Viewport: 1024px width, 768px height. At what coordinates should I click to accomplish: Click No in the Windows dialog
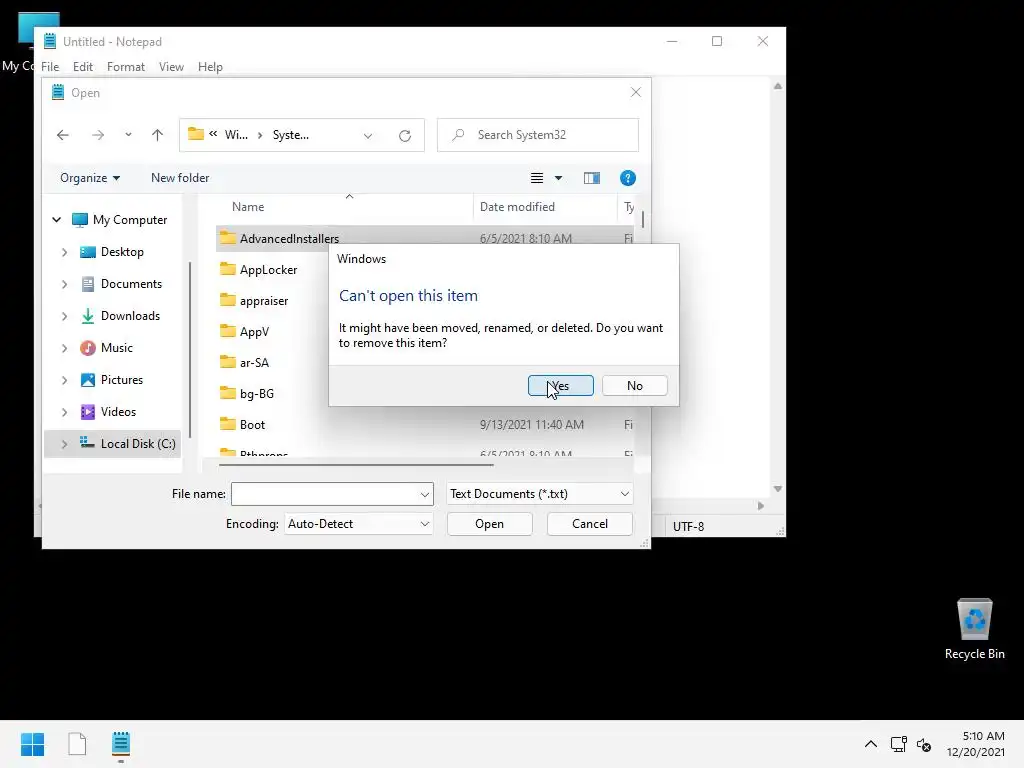coord(634,385)
